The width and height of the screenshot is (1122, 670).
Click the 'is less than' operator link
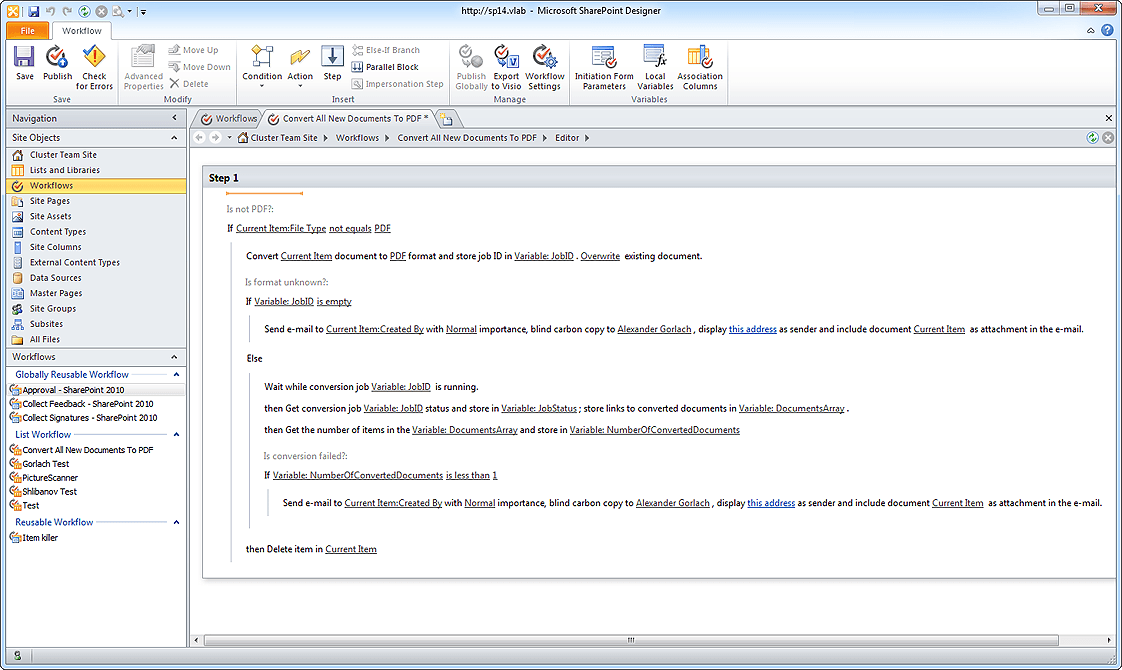(467, 475)
